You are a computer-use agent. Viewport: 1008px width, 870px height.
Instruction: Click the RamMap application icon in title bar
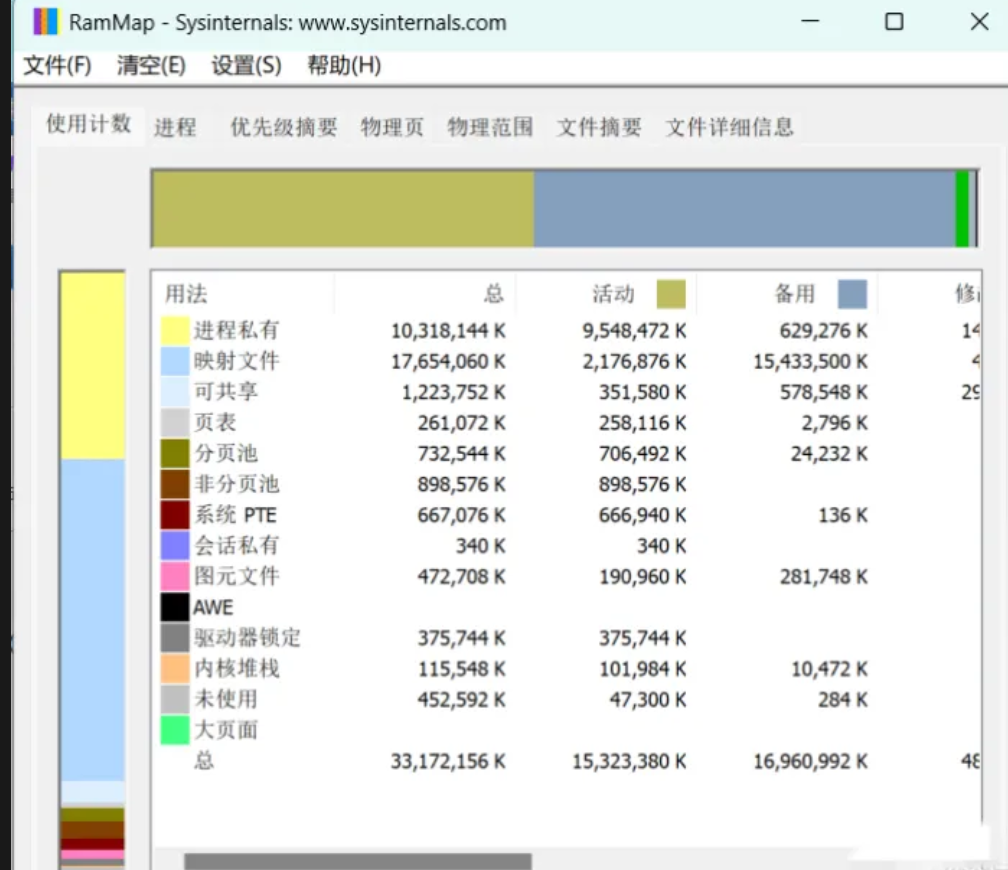[46, 22]
